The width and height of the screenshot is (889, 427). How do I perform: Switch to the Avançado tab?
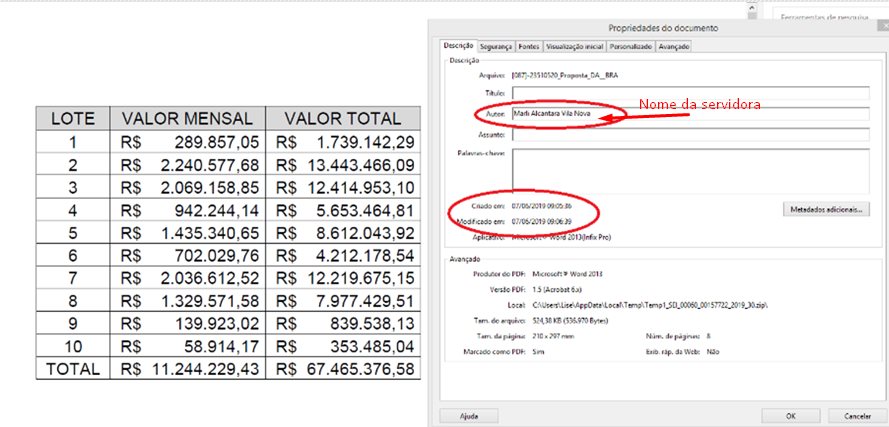coord(674,46)
